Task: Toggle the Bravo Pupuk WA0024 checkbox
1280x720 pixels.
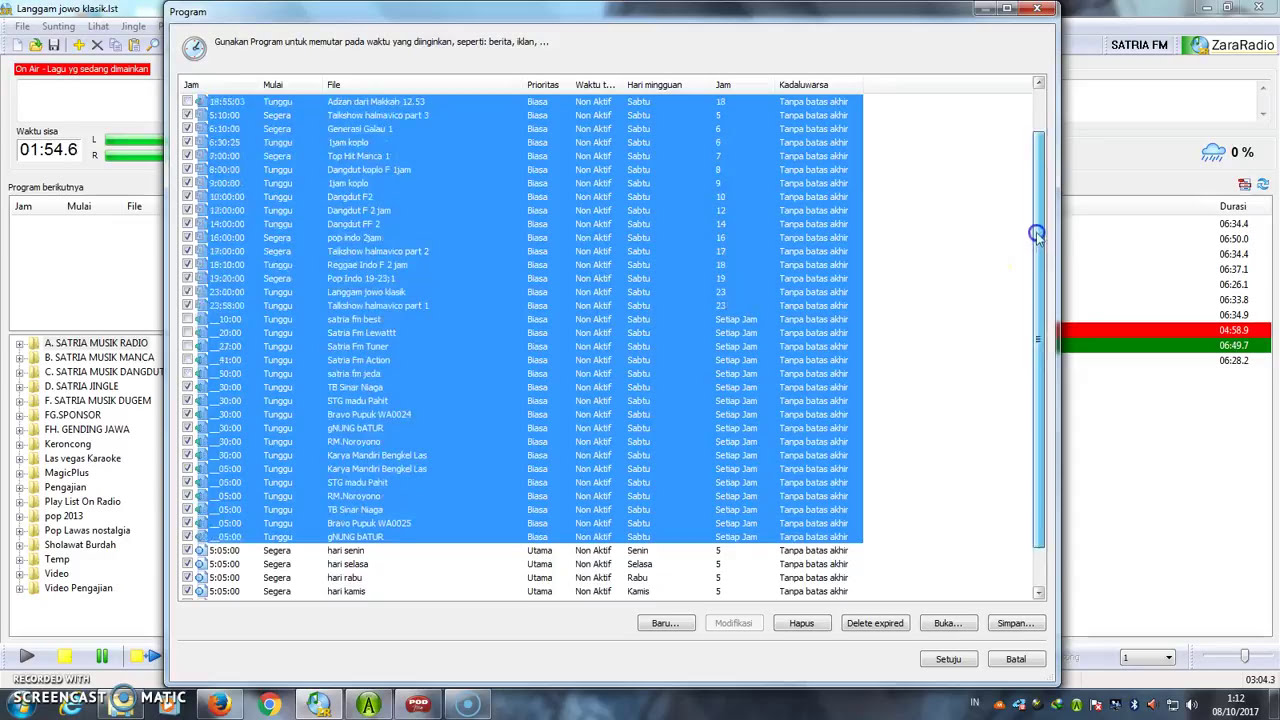Action: 188,414
